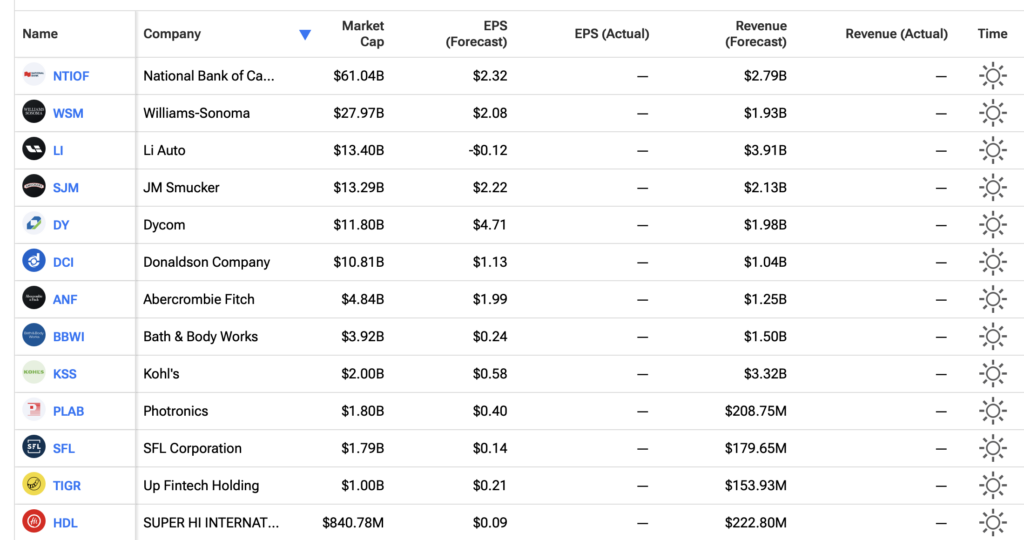Viewport: 1024px width, 540px height.
Task: Click the Dycom logo icon
Action: 34,224
